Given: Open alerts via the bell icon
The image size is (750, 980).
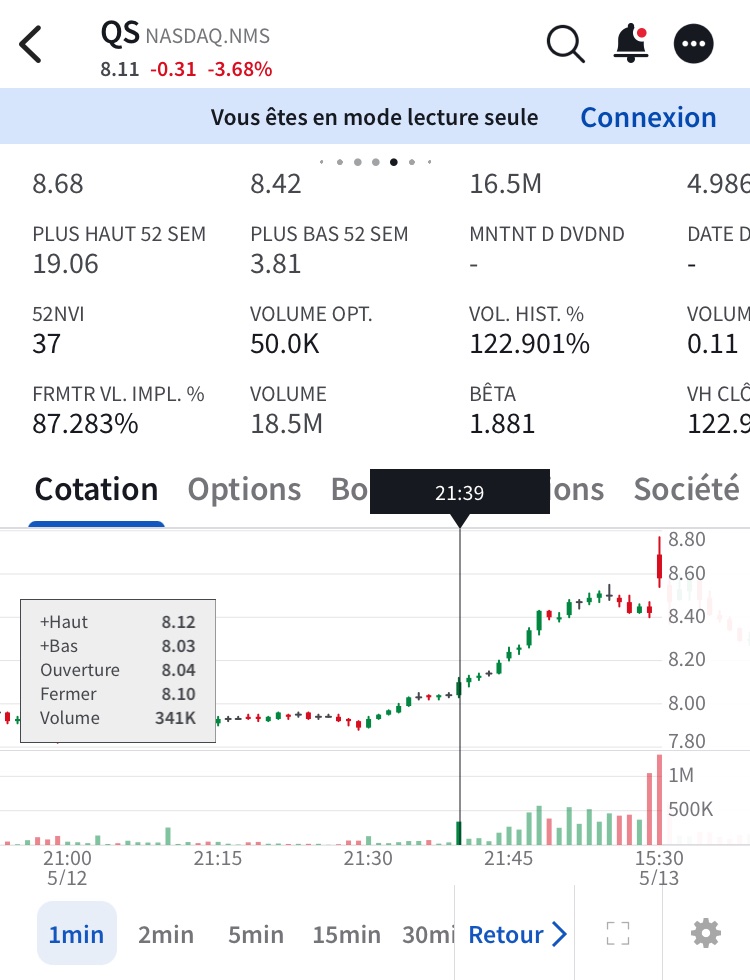Looking at the screenshot, I should point(630,43).
